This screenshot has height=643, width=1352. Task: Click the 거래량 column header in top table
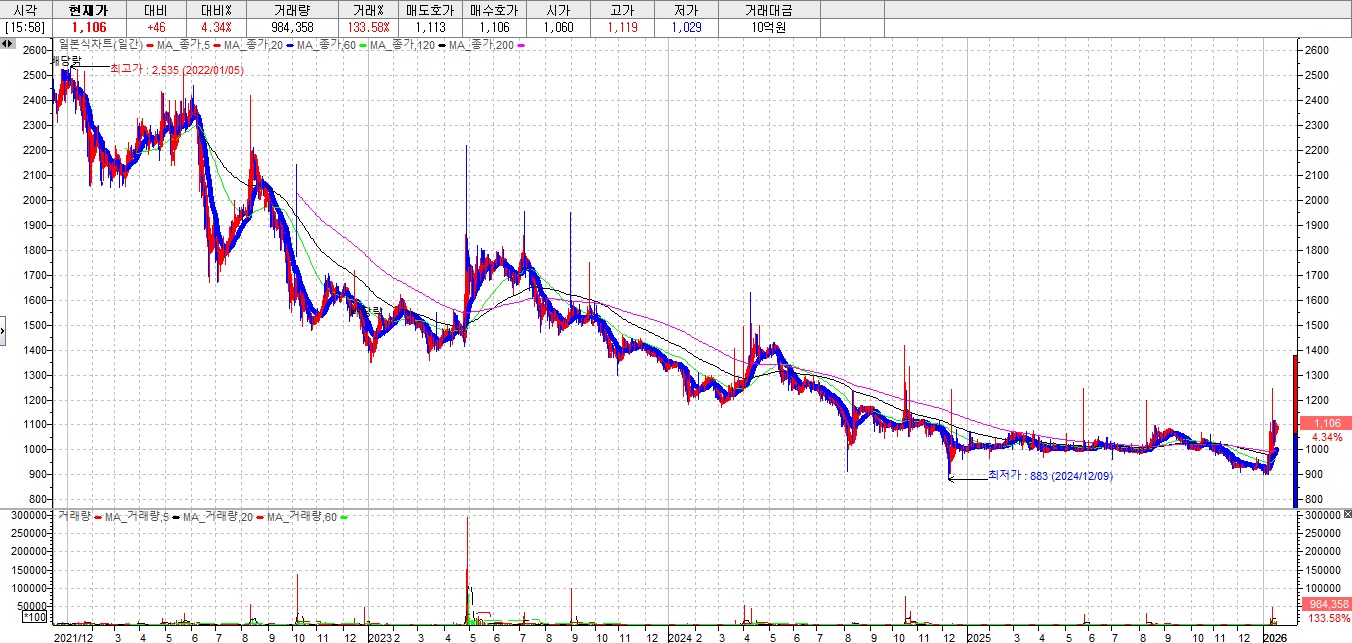[x=293, y=9]
